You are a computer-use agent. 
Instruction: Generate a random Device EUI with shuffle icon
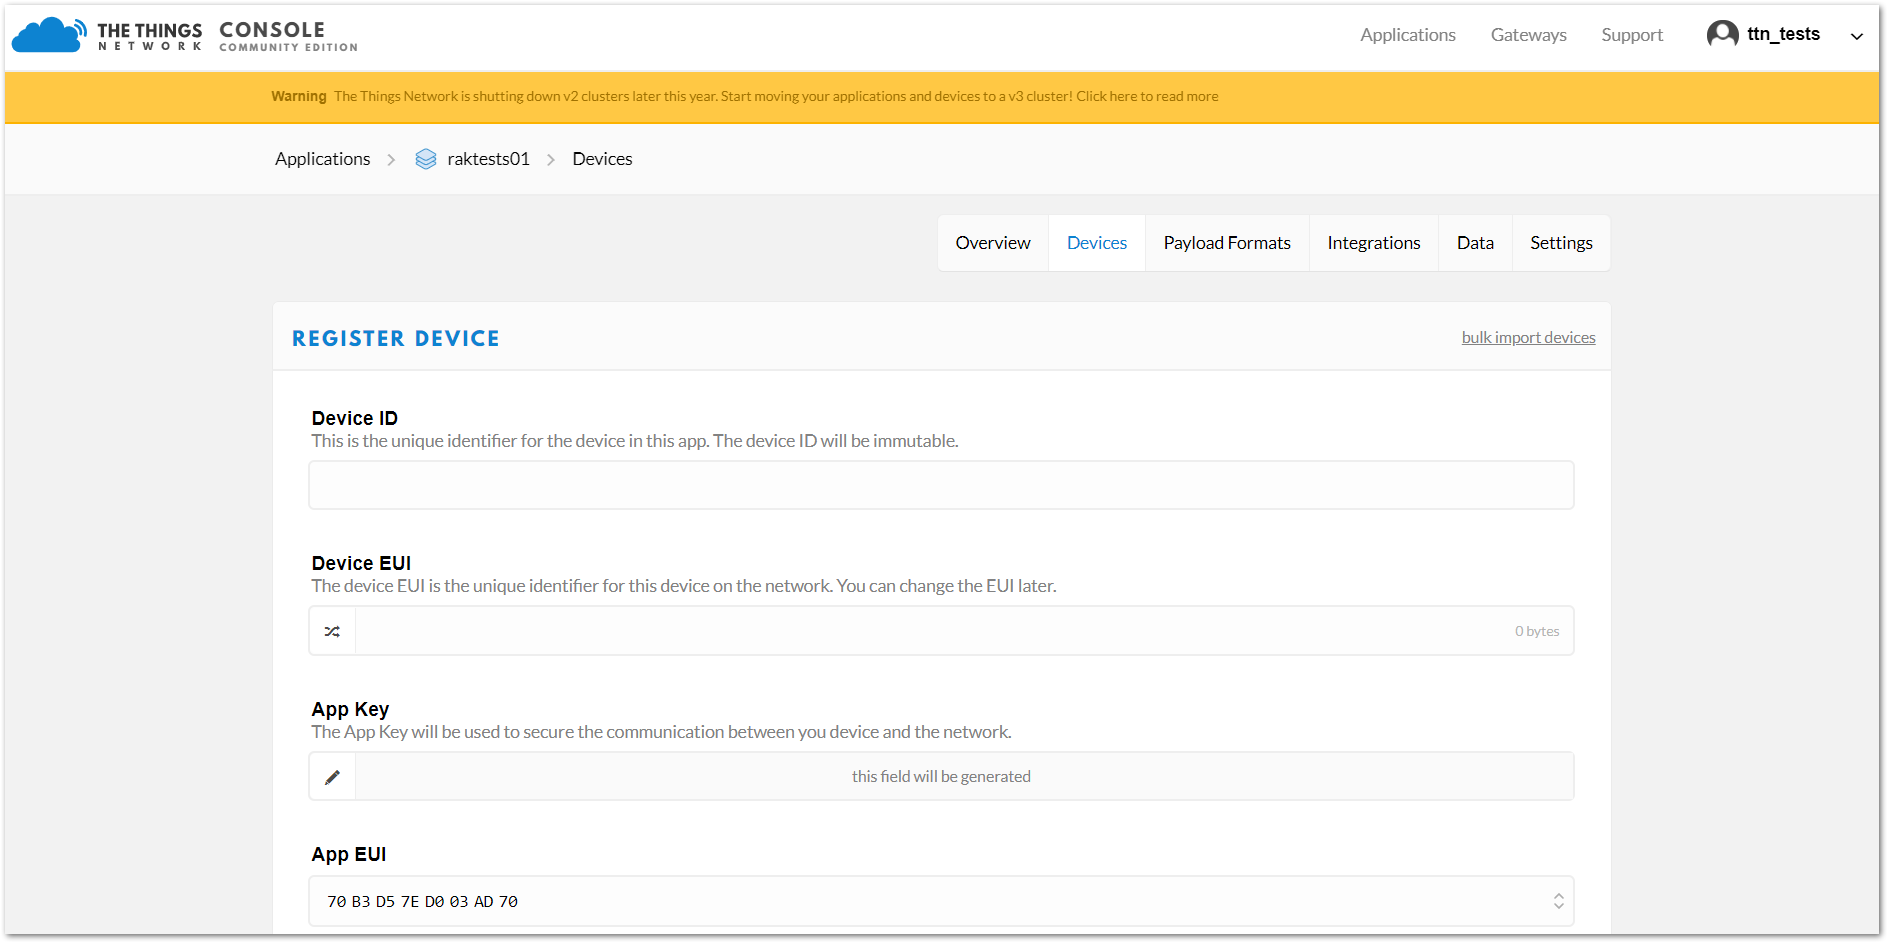[x=332, y=631]
